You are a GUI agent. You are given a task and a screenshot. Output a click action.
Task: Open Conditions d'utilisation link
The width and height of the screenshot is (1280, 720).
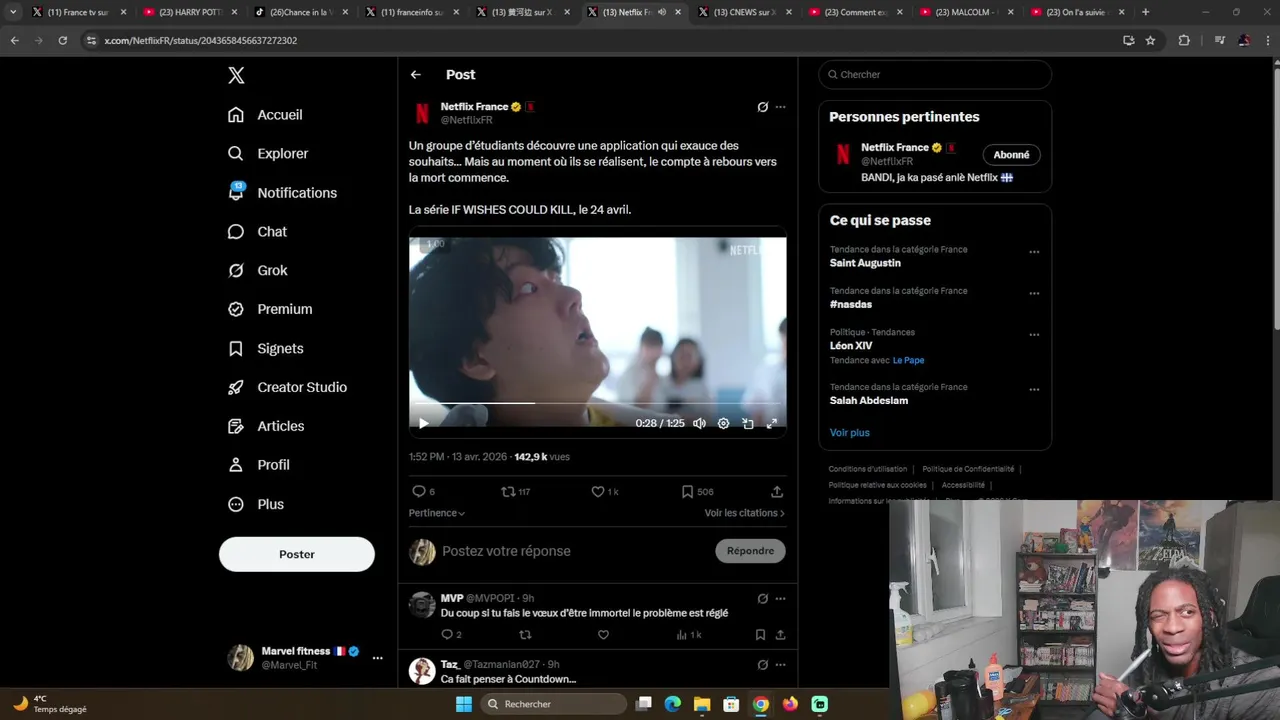(x=868, y=469)
